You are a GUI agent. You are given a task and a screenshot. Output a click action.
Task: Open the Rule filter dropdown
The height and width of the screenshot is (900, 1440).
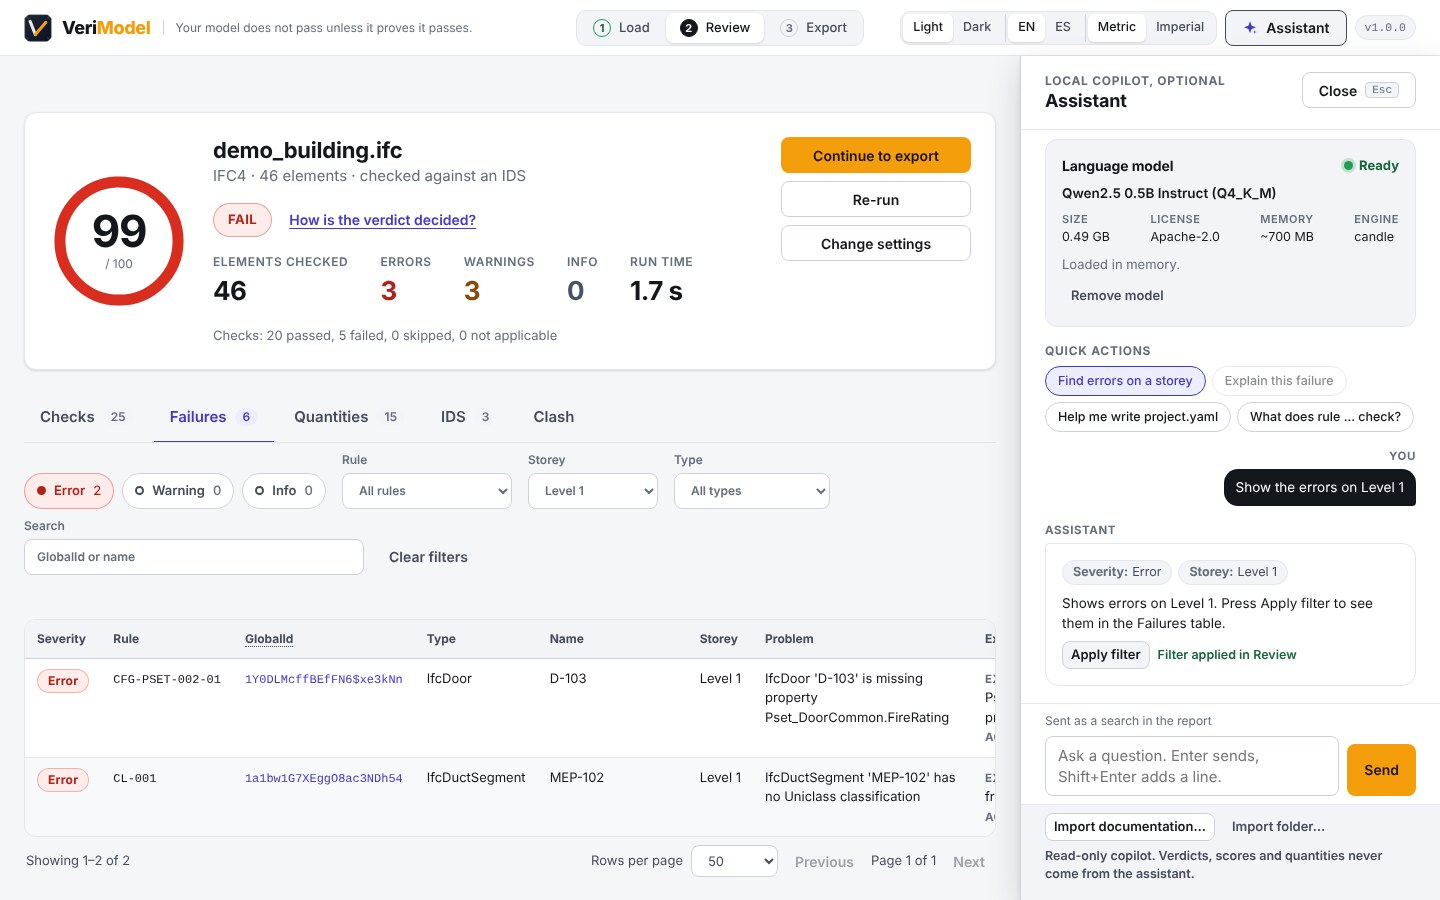pos(427,491)
